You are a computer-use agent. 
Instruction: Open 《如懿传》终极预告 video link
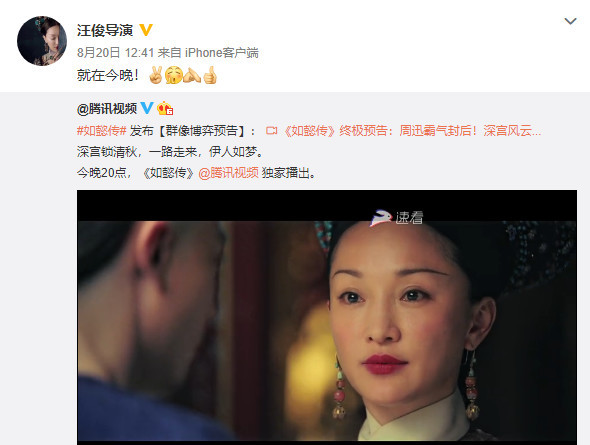(x=412, y=131)
